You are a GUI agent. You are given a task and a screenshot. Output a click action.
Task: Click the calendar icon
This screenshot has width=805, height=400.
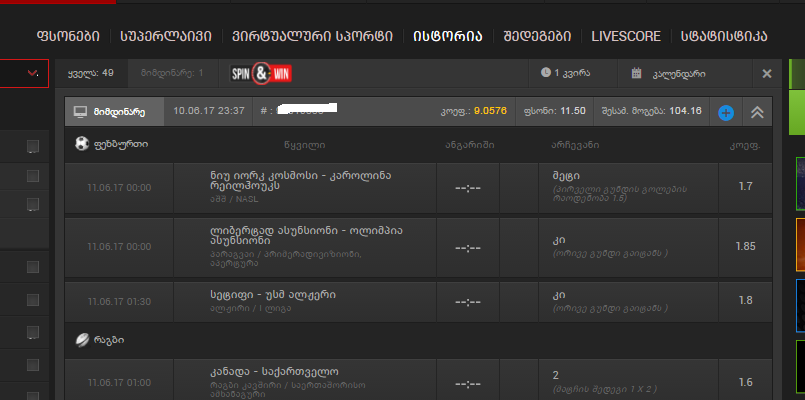click(637, 73)
